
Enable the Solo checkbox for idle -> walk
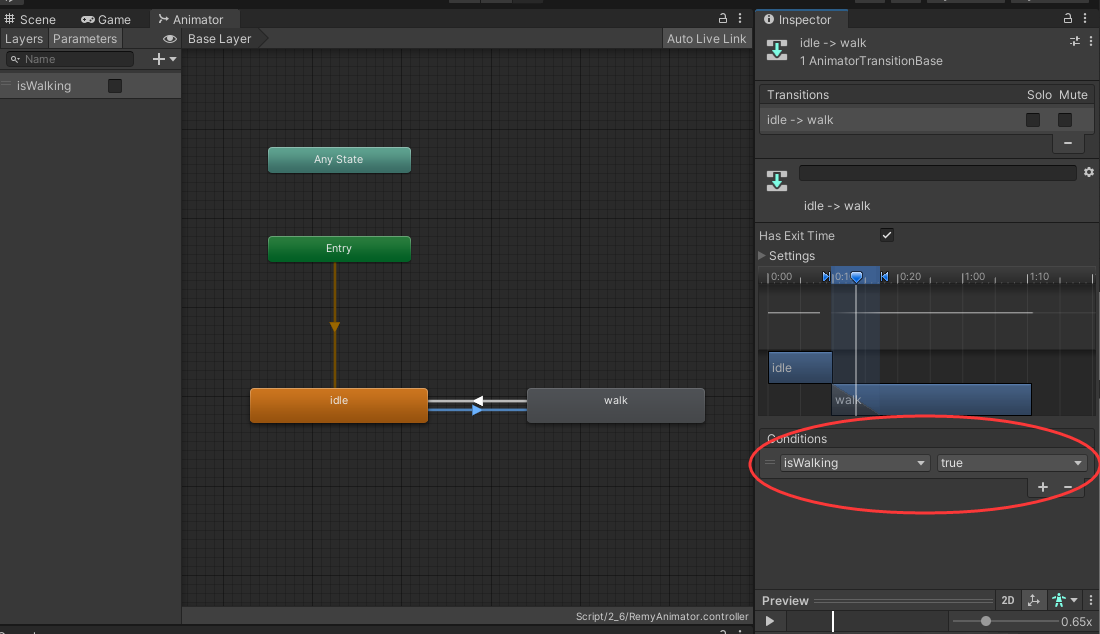1033,120
